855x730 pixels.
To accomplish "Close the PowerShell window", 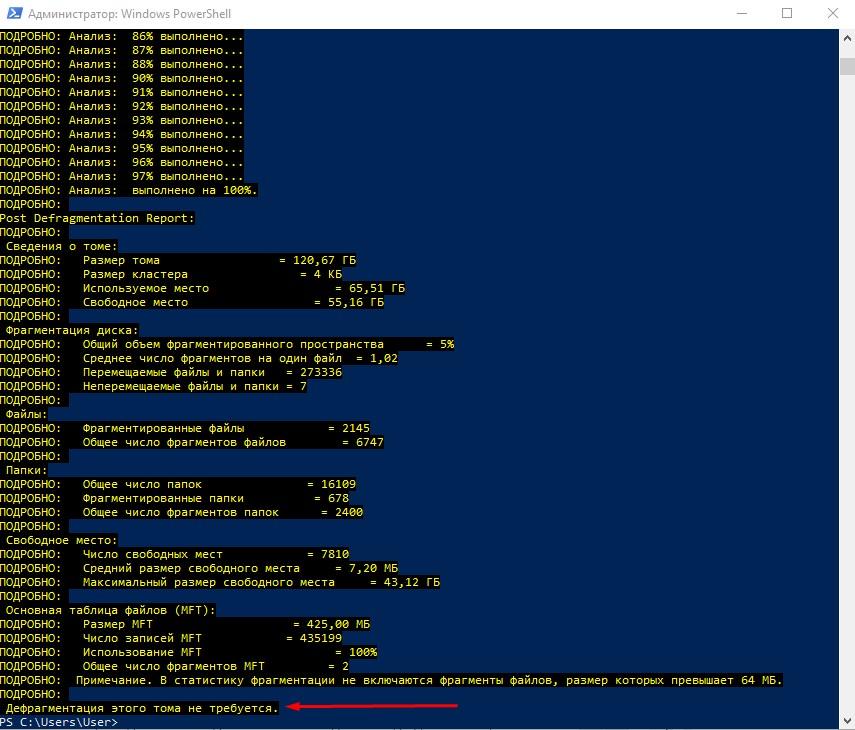I will click(833, 13).
